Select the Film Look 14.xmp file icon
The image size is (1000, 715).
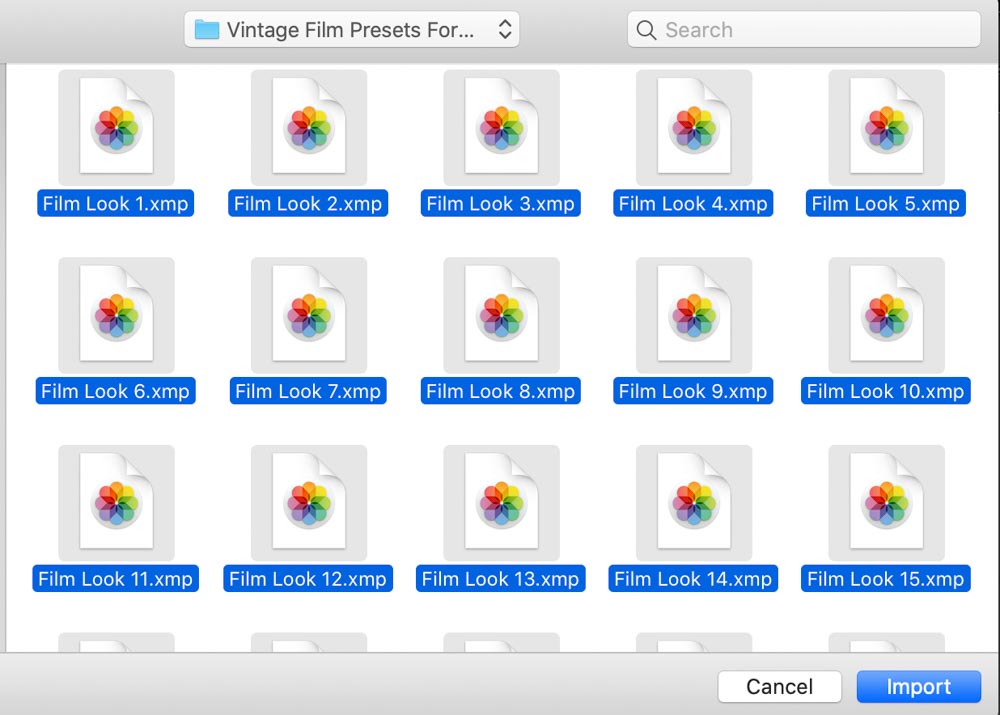(x=694, y=503)
